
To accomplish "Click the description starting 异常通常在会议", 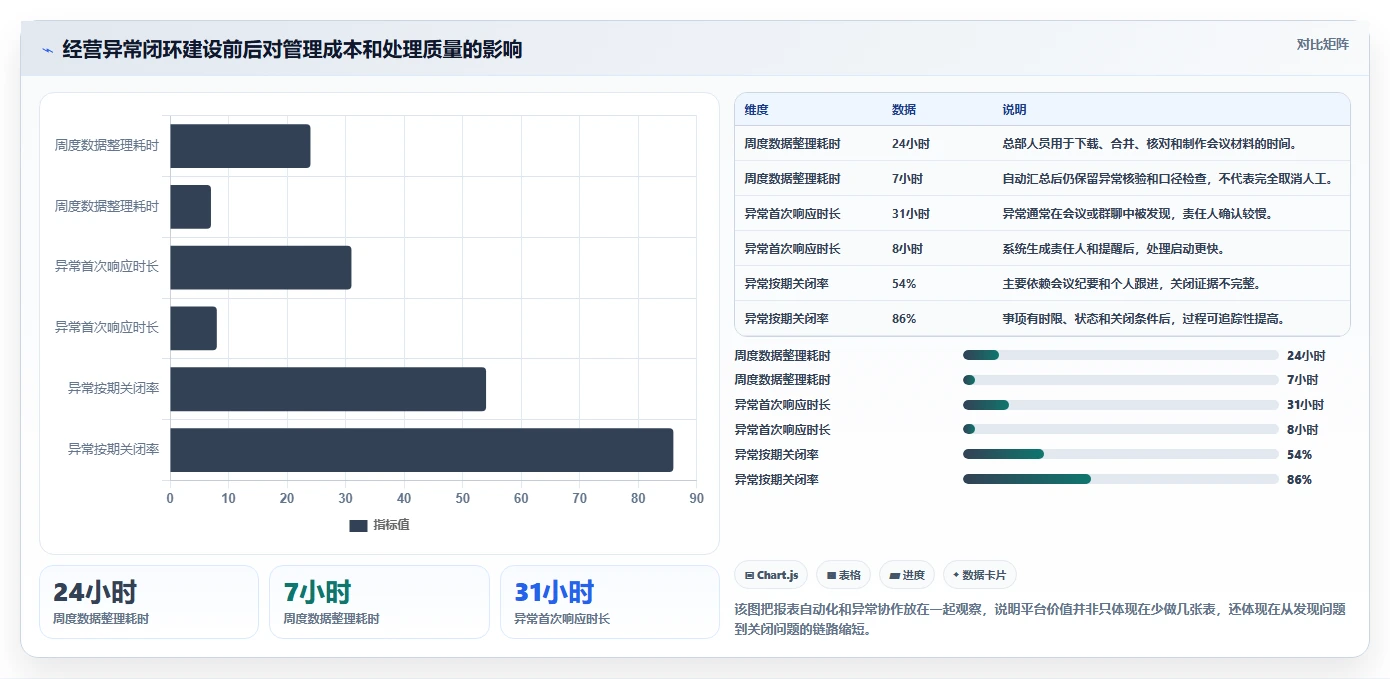I will click(x=1137, y=214).
